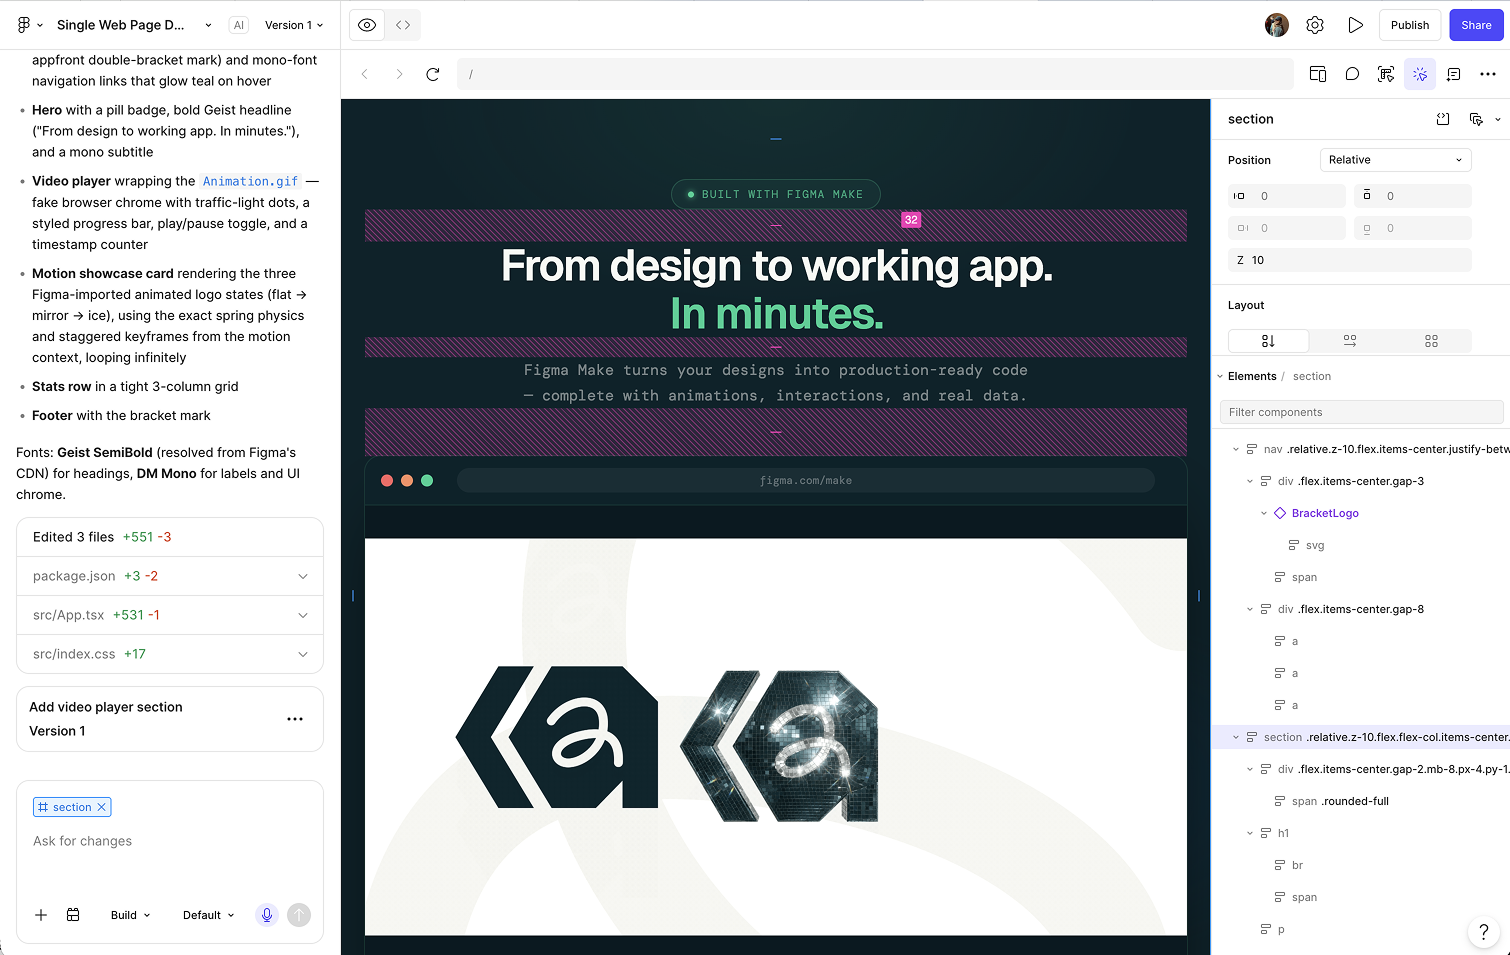Collapse the h1 element in tree
This screenshot has width=1510, height=955.
(x=1250, y=833)
